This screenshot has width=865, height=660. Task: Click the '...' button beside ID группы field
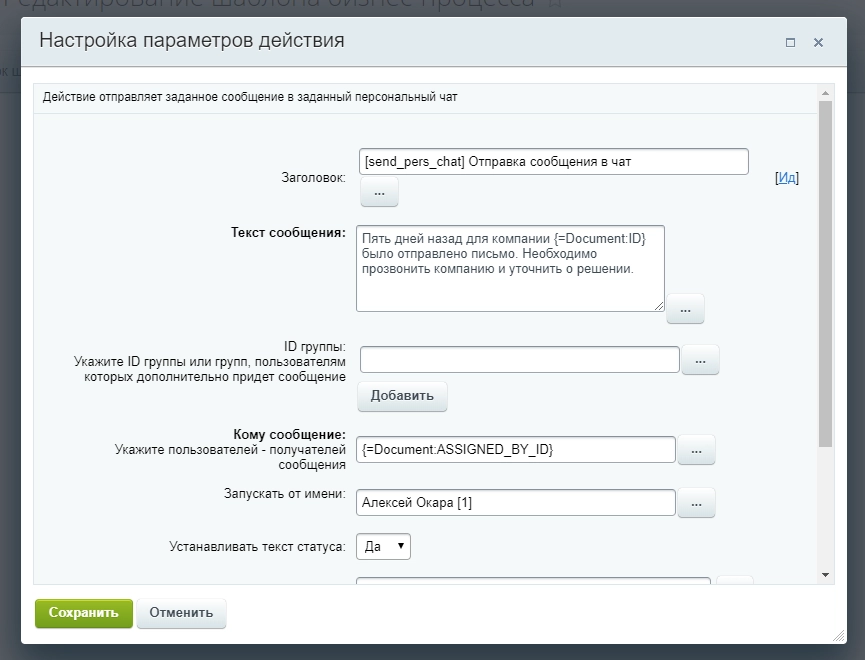(700, 360)
